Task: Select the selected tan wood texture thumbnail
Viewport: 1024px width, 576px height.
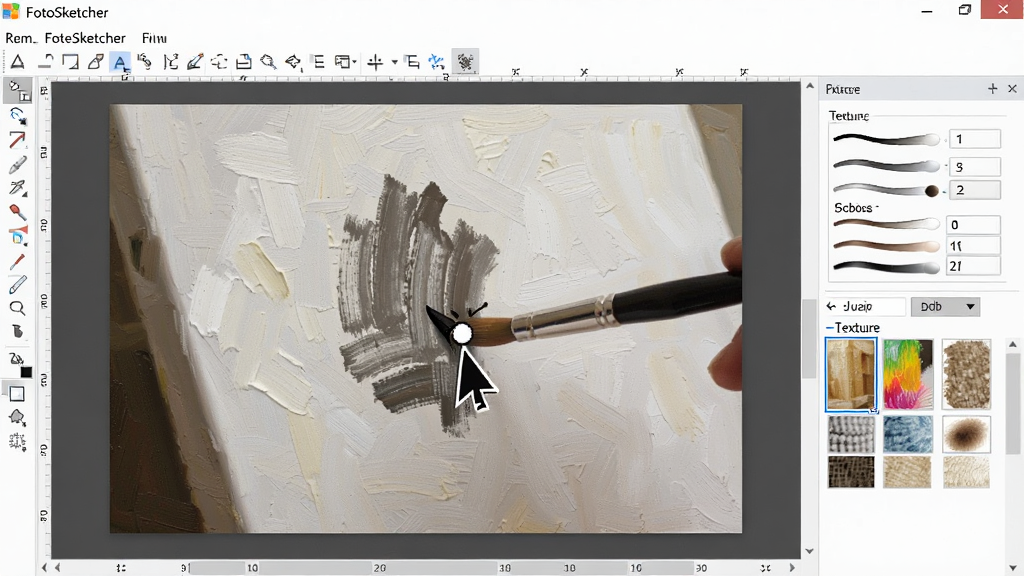Action: 851,374
